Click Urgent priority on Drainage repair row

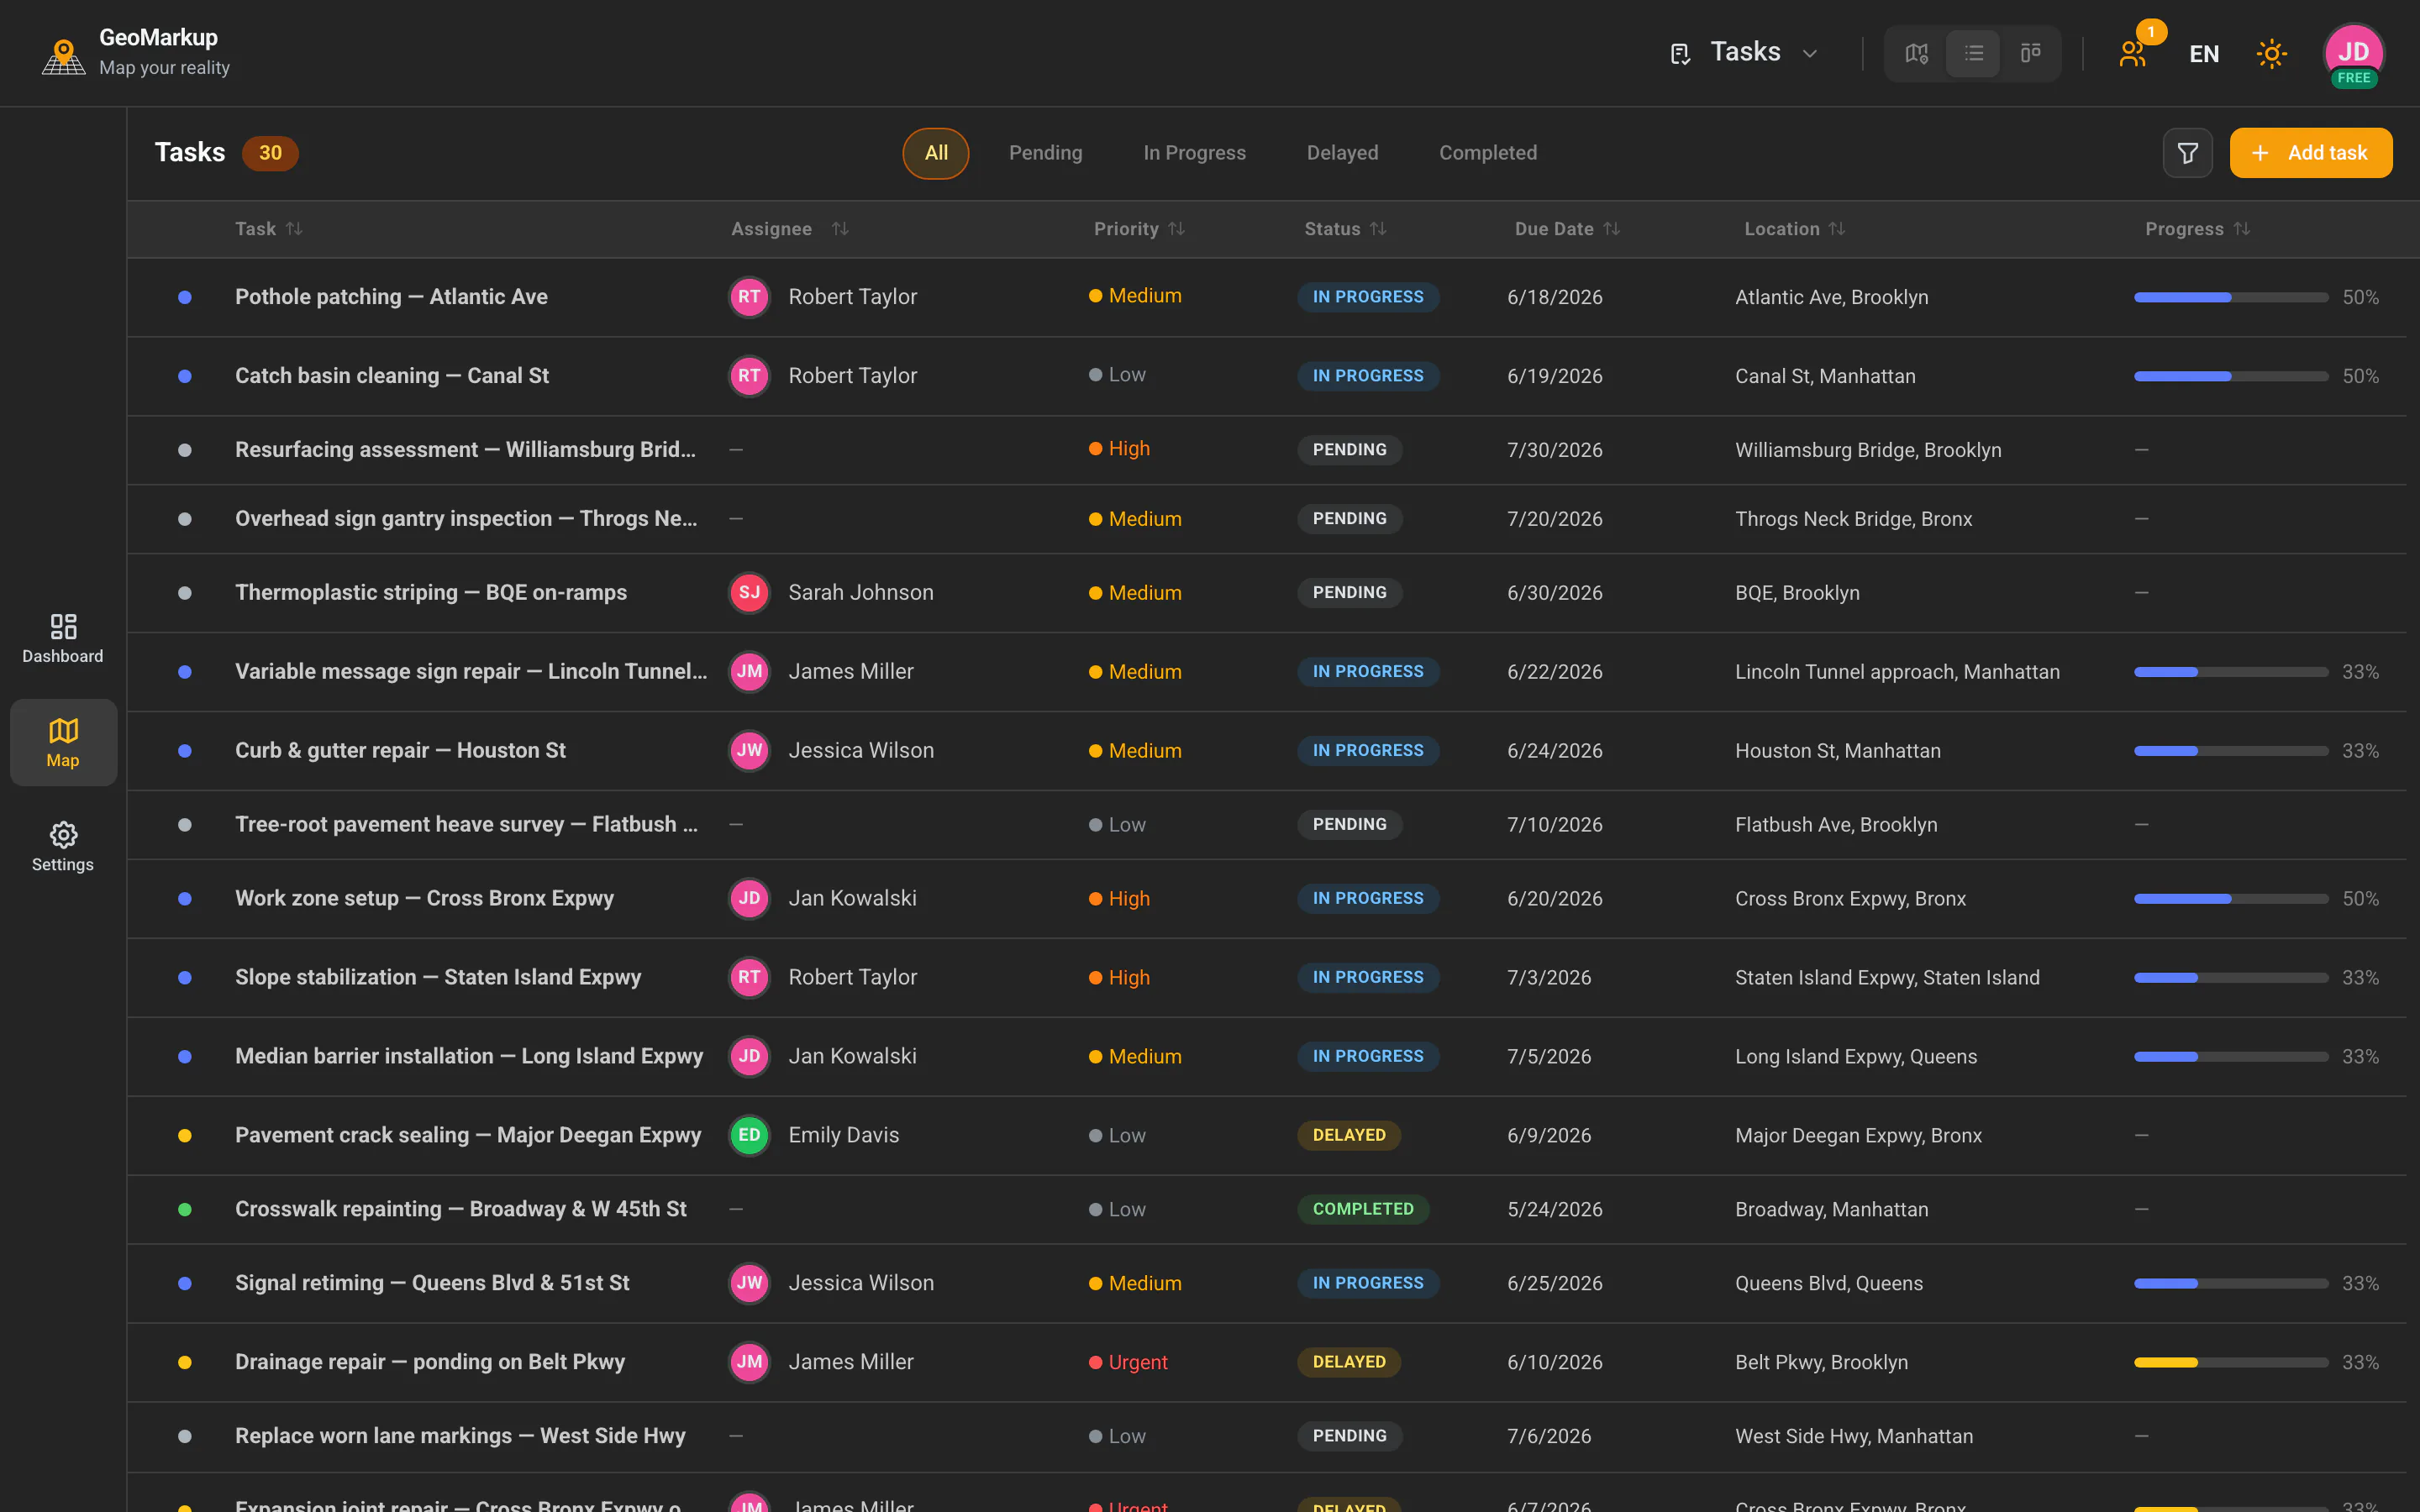(x=1128, y=1362)
